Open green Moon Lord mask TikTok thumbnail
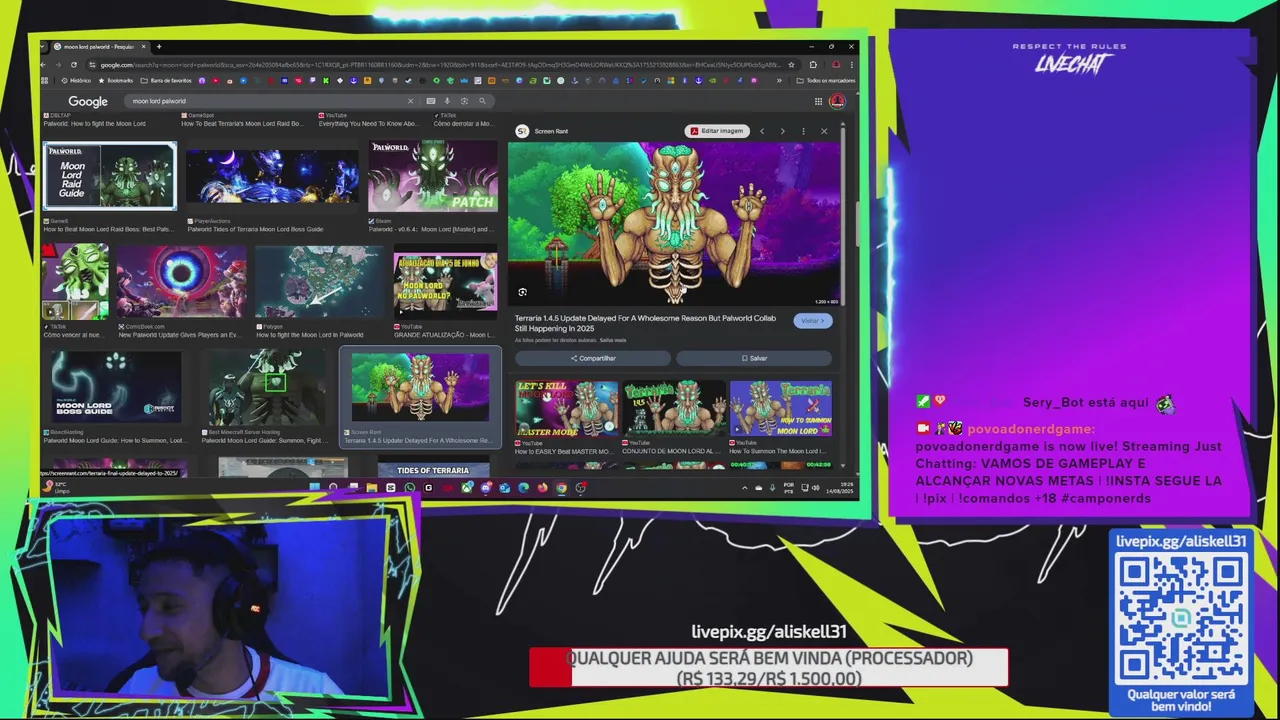Viewport: 1280px width, 720px height. point(76,281)
